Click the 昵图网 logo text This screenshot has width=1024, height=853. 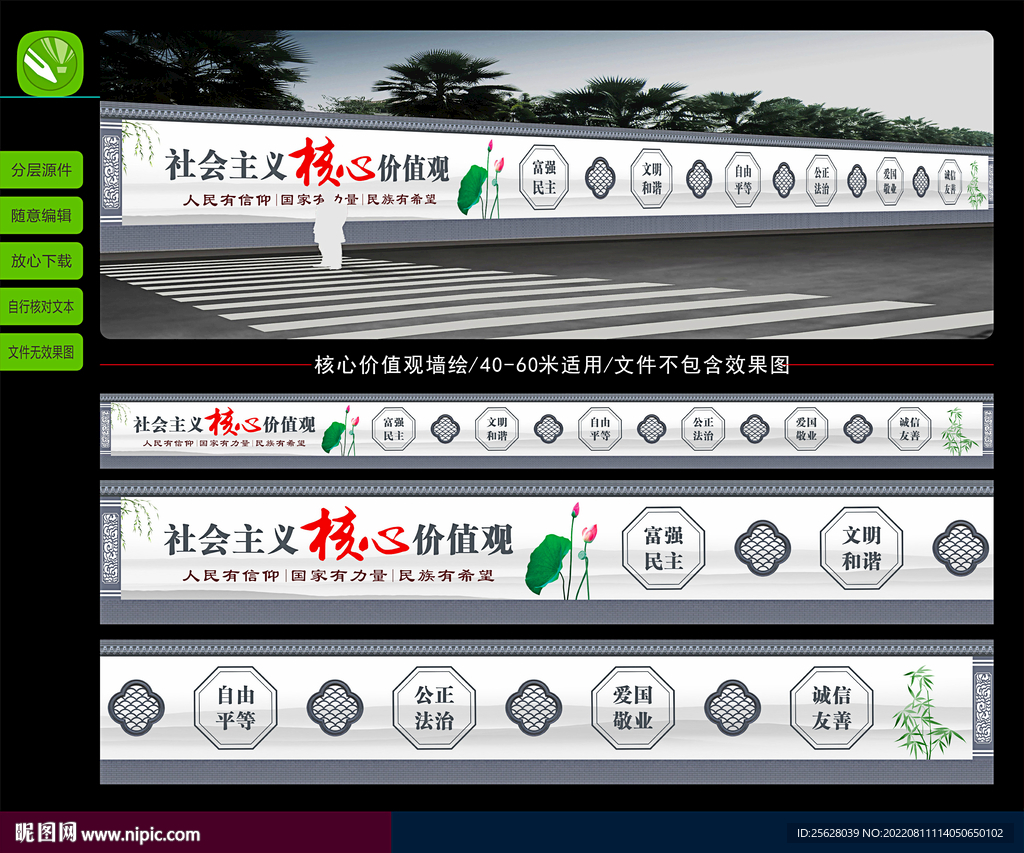pyautogui.click(x=44, y=833)
